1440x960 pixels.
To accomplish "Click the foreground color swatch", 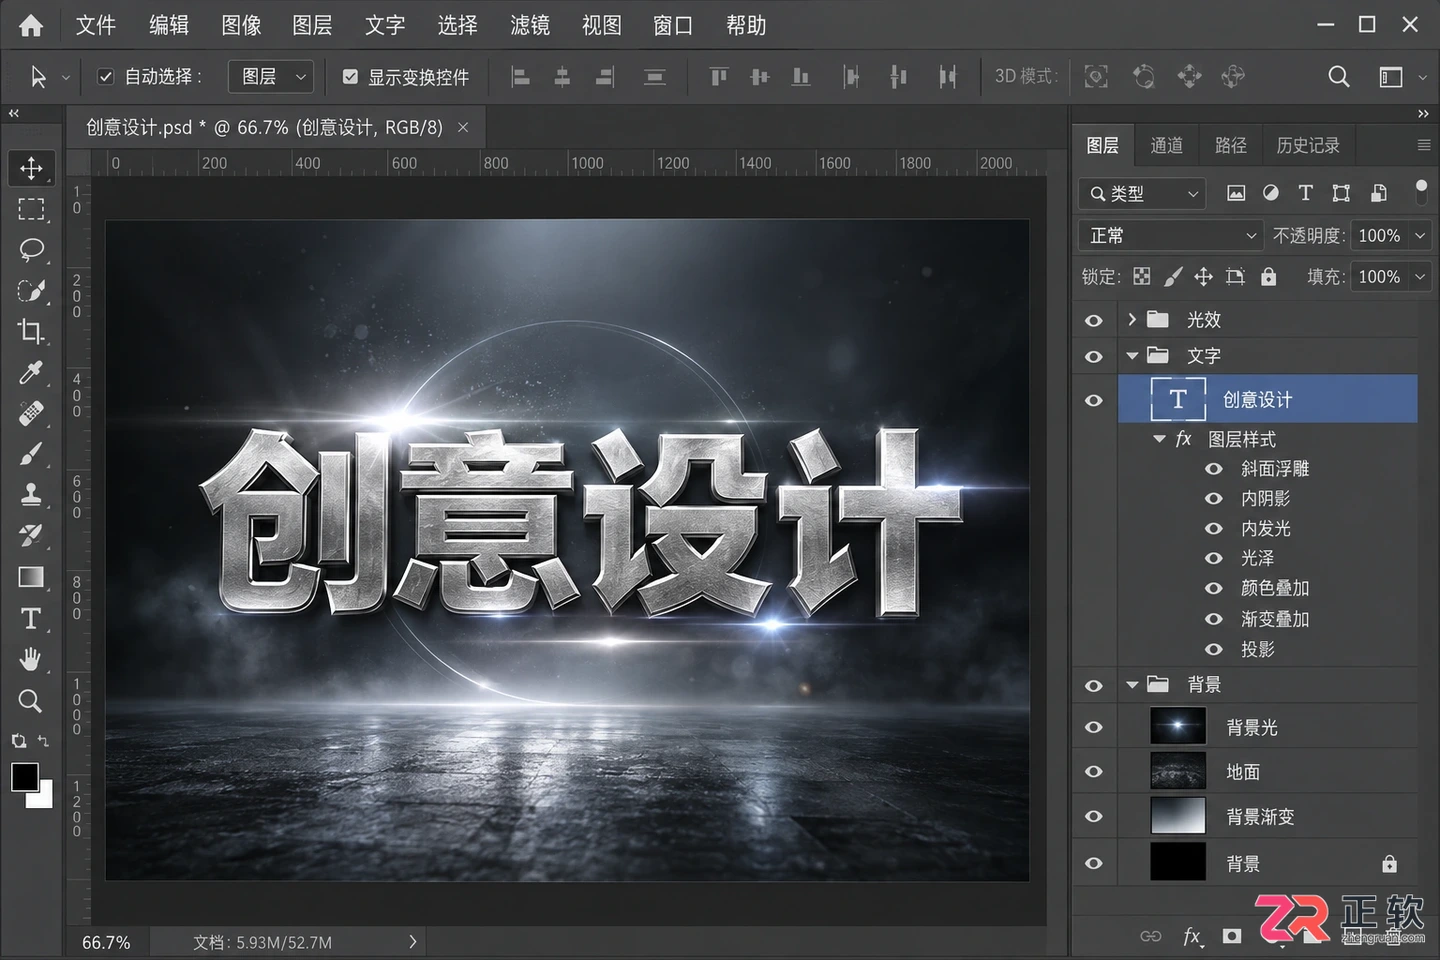I will click(25, 776).
